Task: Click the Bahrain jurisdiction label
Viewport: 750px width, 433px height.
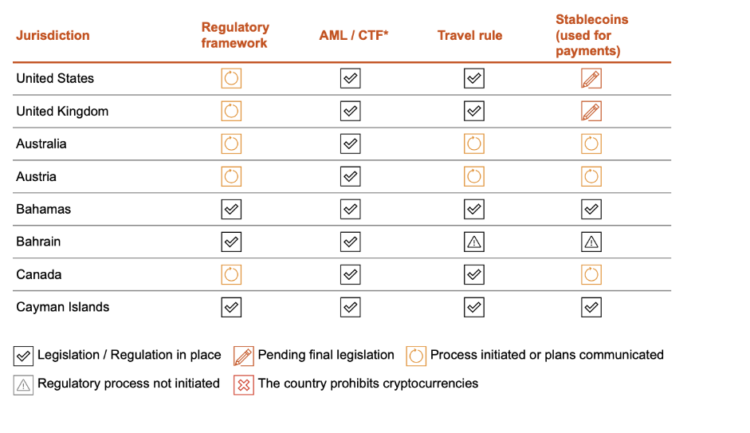Action: [x=42, y=242]
